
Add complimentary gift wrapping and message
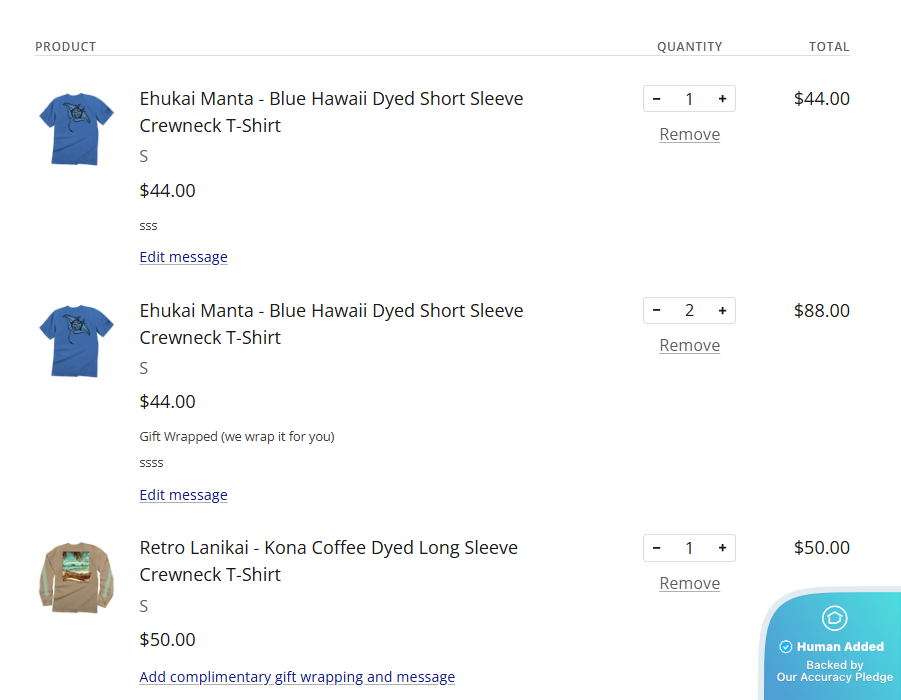pyautogui.click(x=297, y=677)
